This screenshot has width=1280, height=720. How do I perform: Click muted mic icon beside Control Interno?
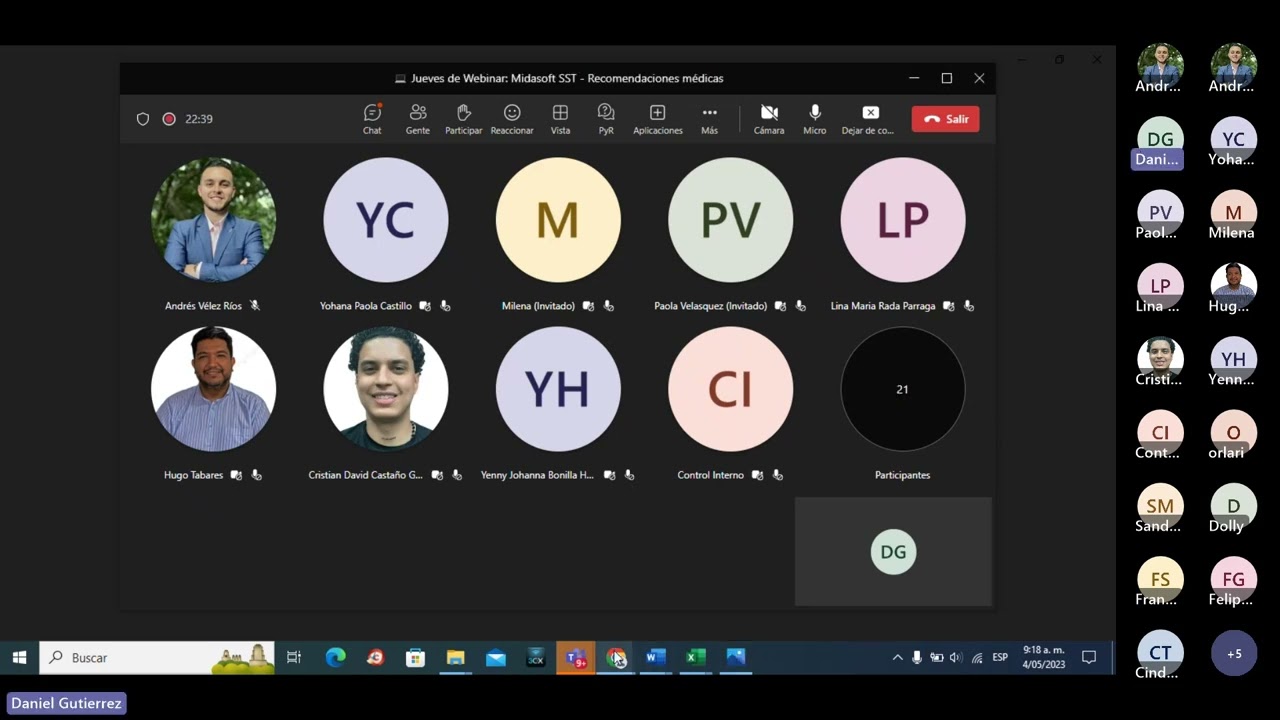pos(777,475)
